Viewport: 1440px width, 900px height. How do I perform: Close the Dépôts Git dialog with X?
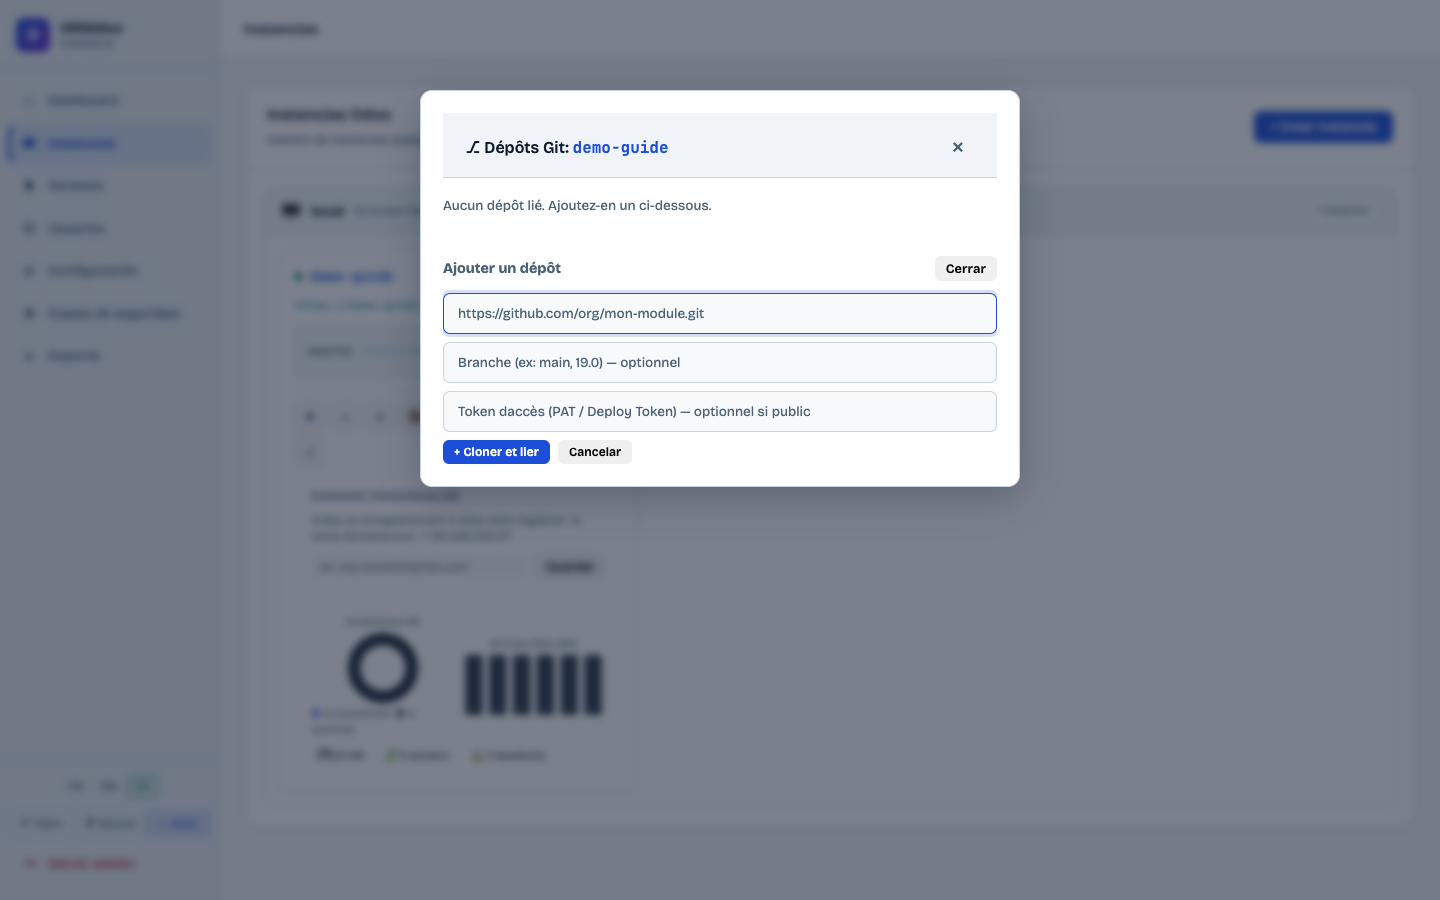(957, 147)
